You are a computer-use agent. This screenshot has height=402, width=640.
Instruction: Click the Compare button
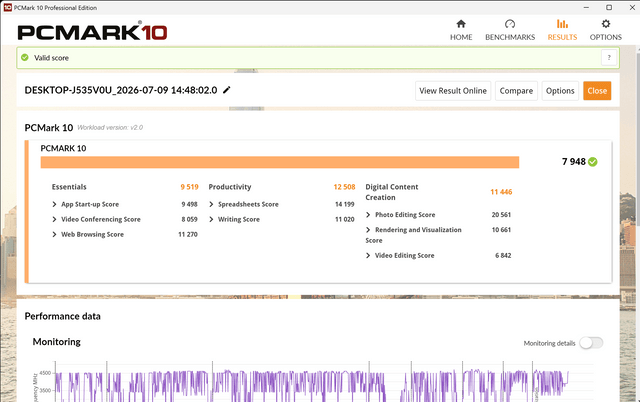(516, 91)
